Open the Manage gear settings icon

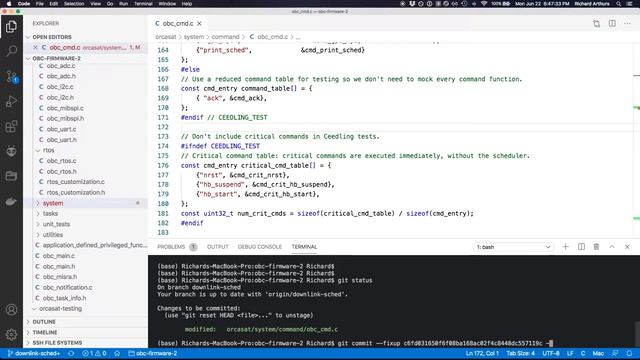click(11, 335)
